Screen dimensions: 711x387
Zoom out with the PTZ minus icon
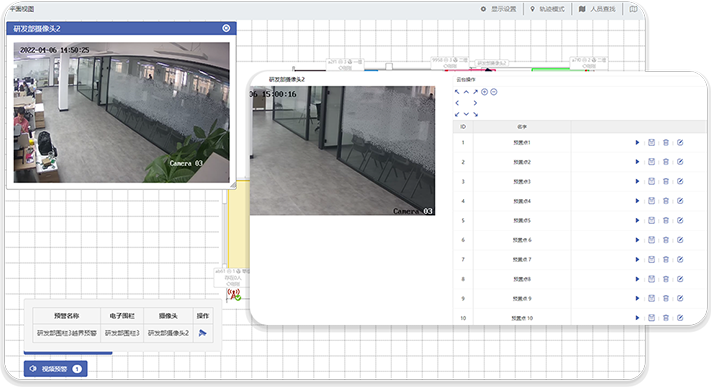[494, 92]
